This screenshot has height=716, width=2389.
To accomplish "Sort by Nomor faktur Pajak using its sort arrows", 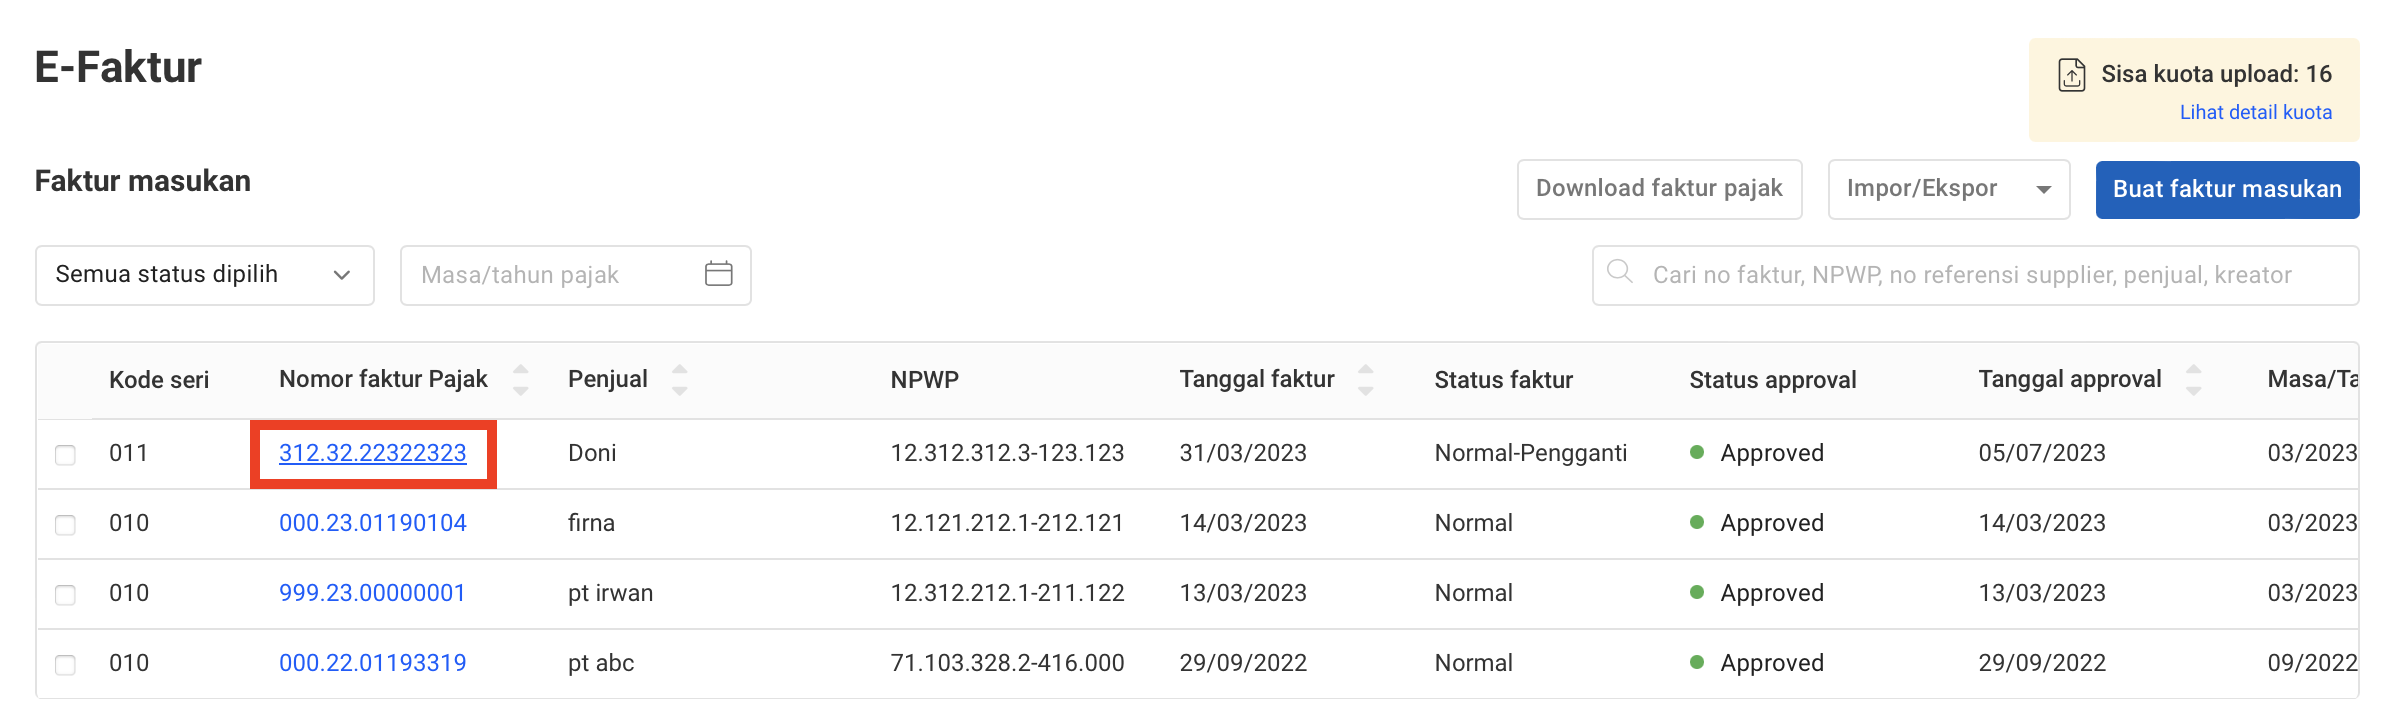I will pos(521,380).
